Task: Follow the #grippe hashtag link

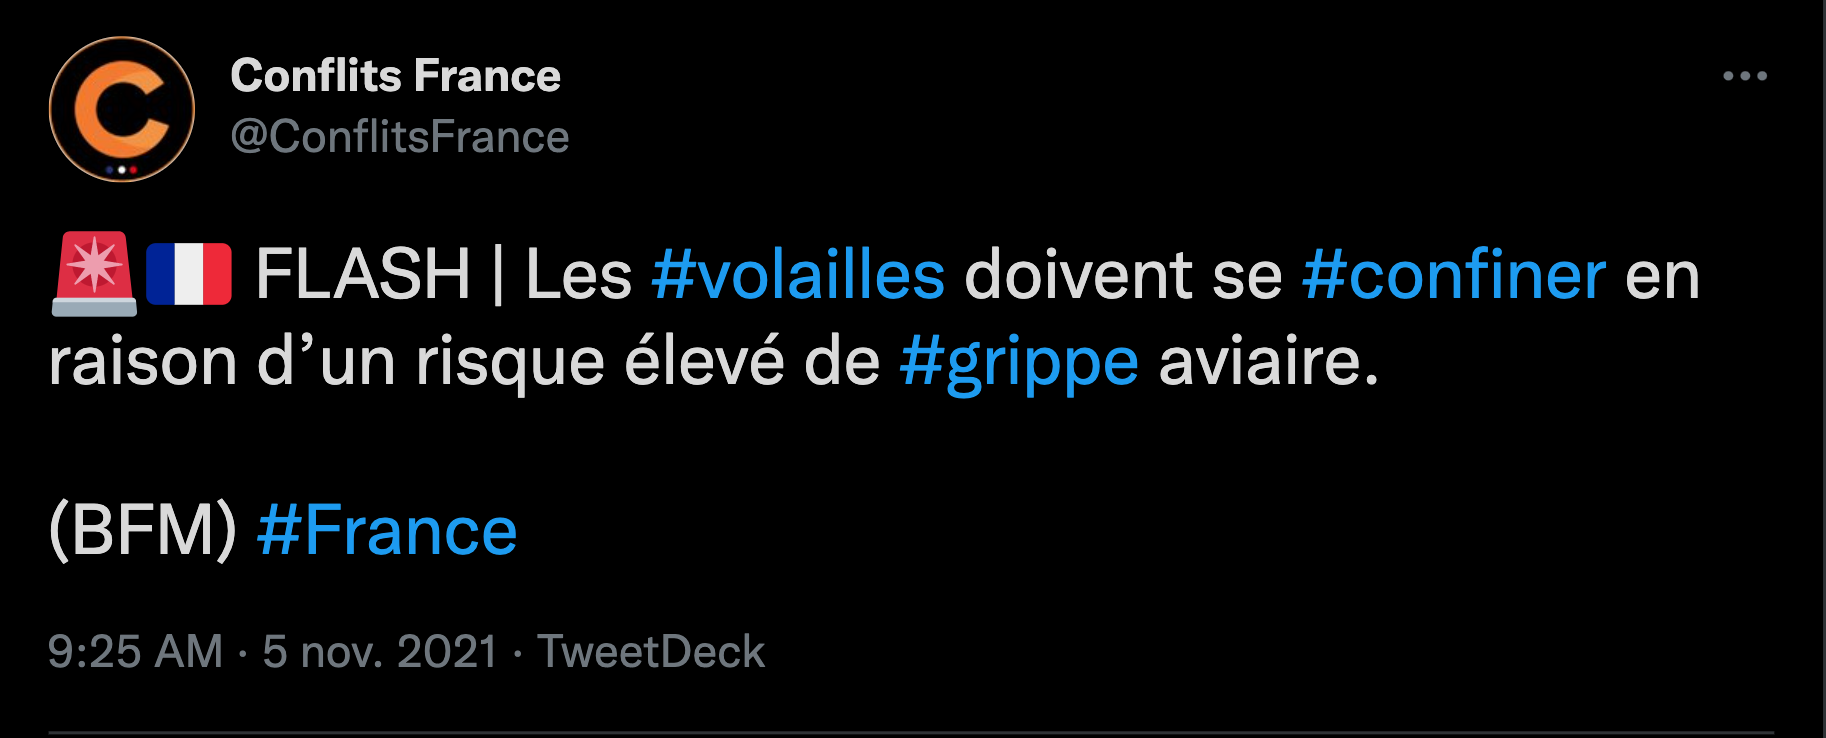Action: tap(1018, 362)
